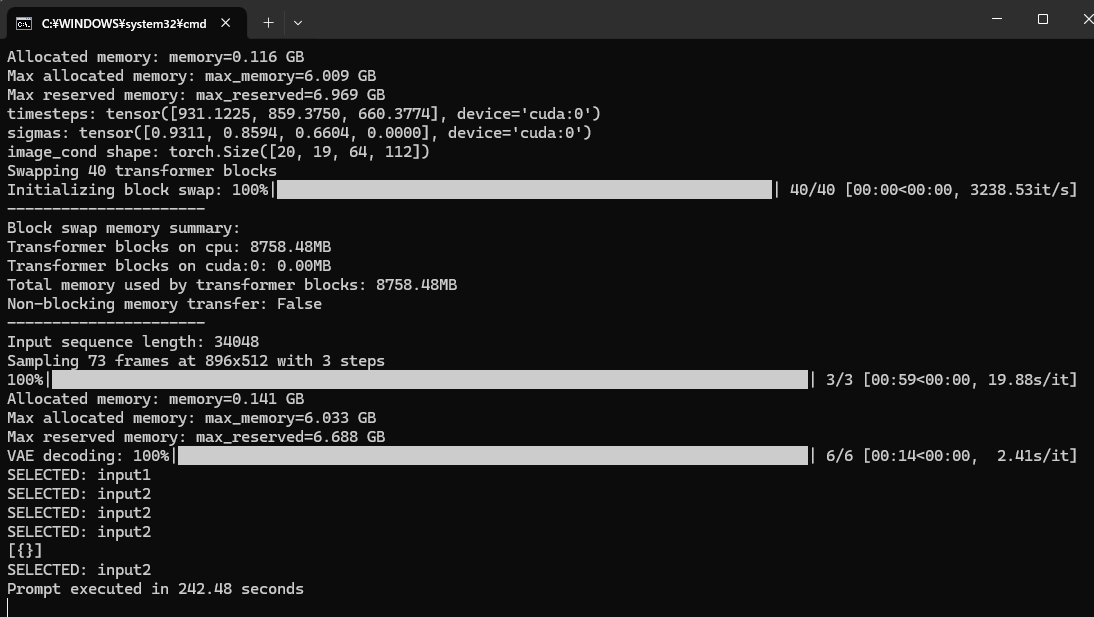Click the 'image_cond shape' output line

coord(218,152)
